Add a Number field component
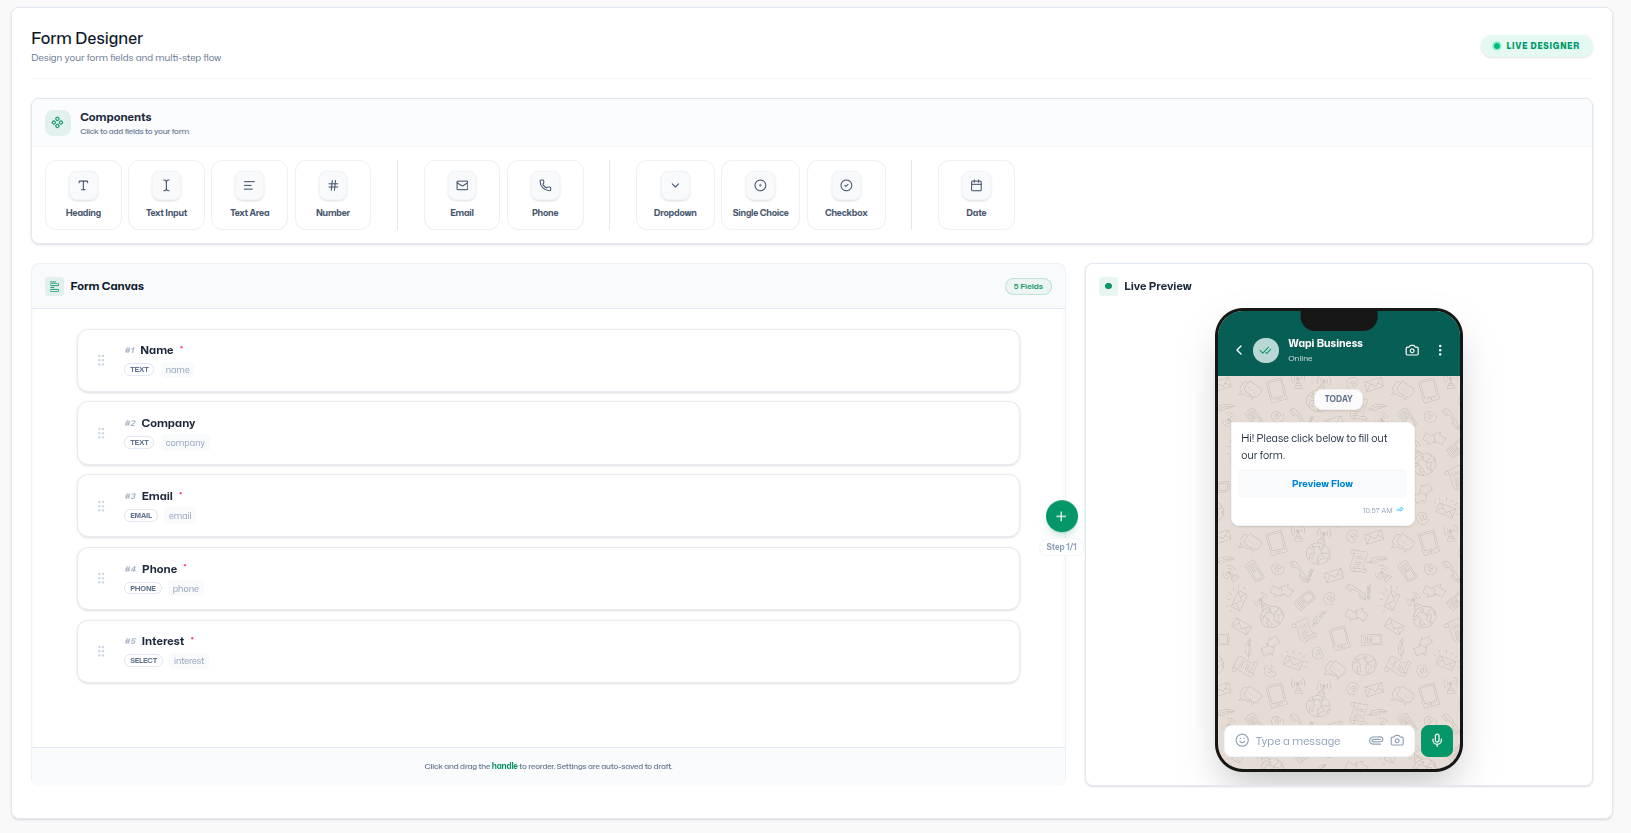This screenshot has height=833, width=1631. (x=333, y=195)
